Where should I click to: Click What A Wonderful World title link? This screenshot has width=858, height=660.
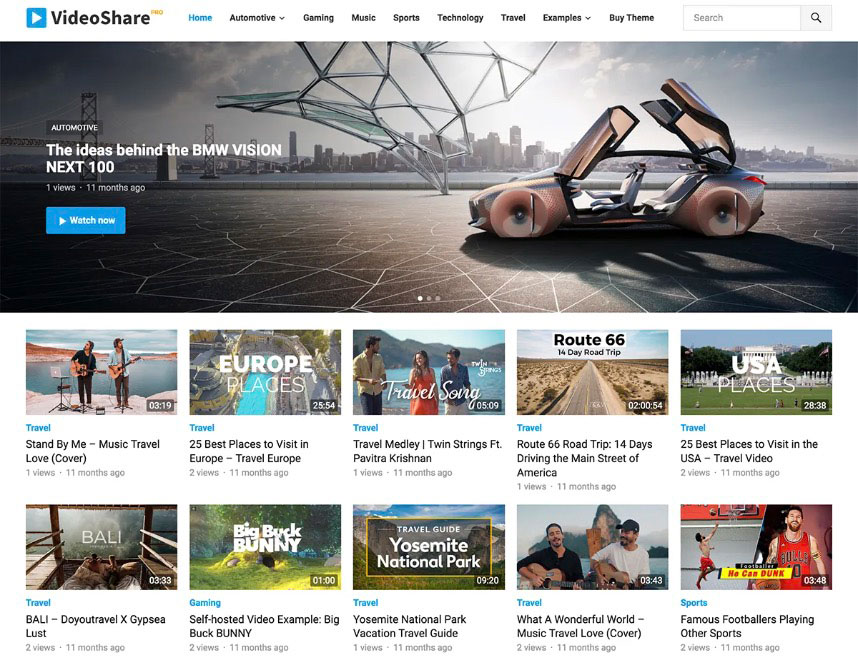[580, 626]
